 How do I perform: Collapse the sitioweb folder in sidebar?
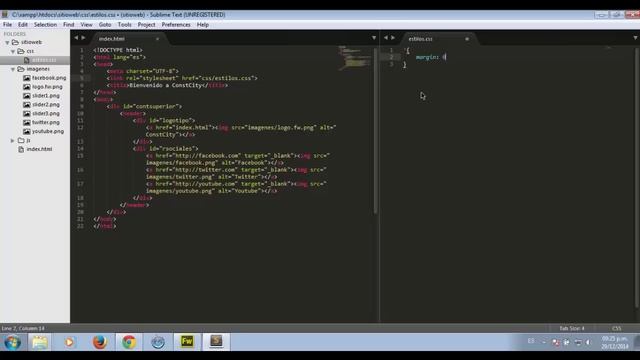tap(7, 42)
